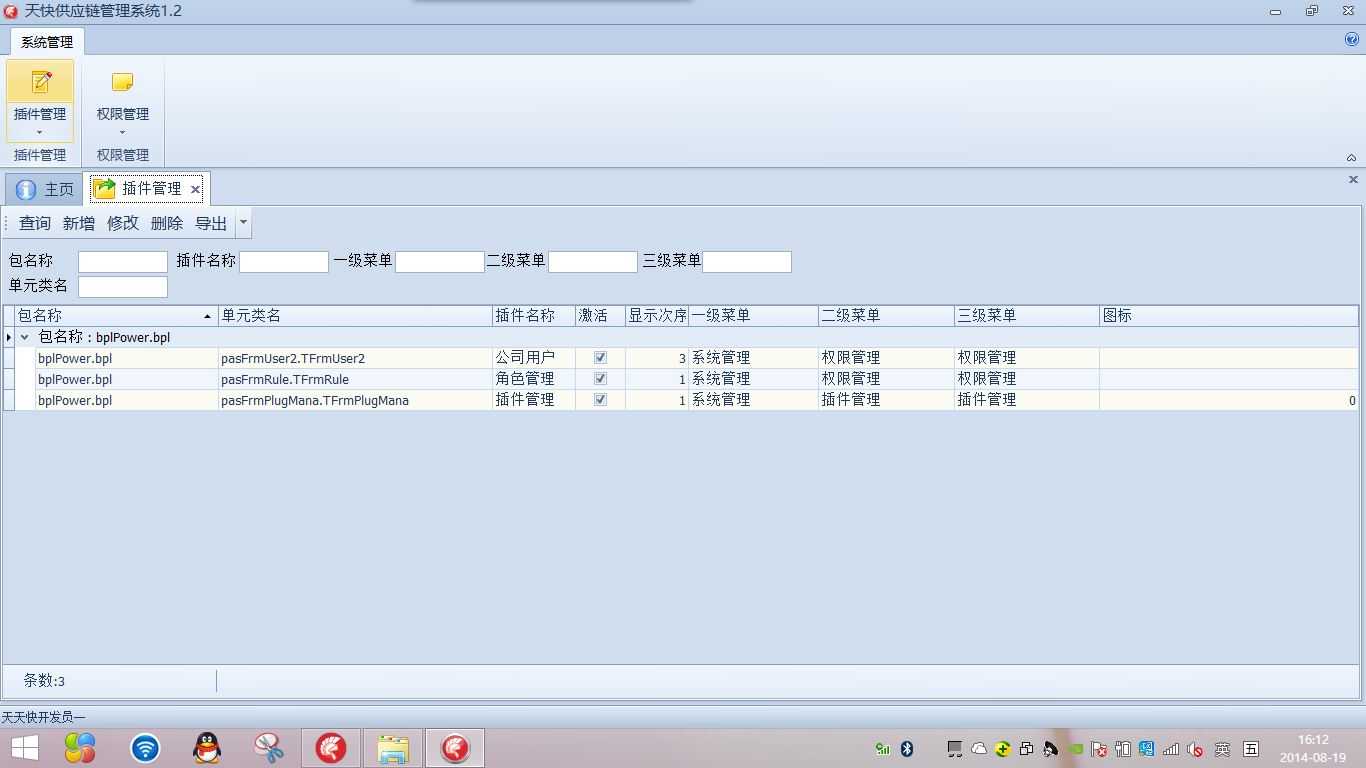Viewport: 1366px width, 768px height.
Task: Click the 条数:3 status bar entry
Action: (x=44, y=681)
